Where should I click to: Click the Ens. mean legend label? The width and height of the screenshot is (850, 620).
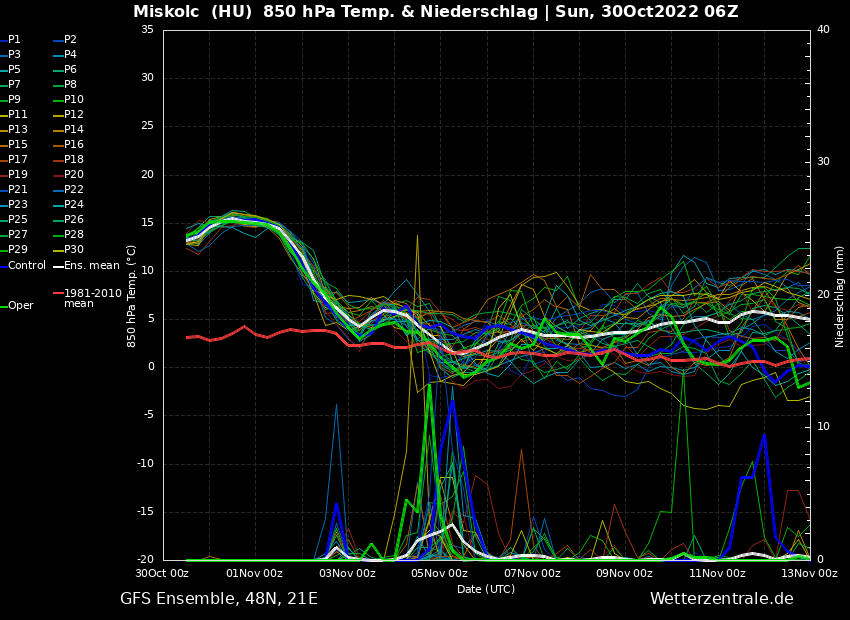[91, 266]
